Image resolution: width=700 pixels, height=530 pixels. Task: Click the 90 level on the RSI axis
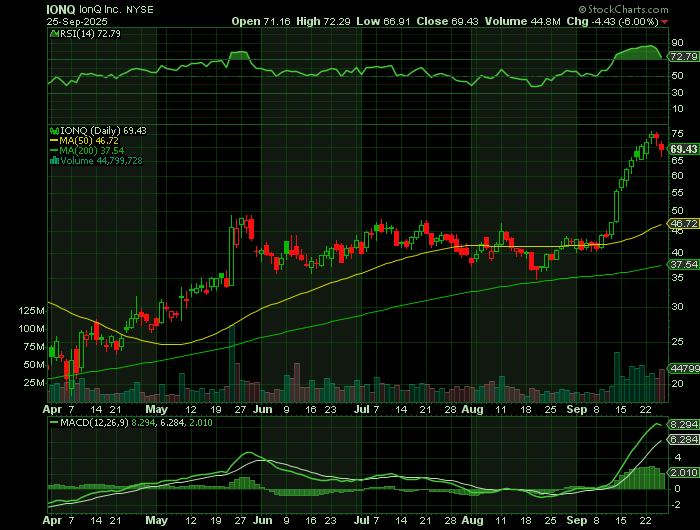(x=677, y=43)
